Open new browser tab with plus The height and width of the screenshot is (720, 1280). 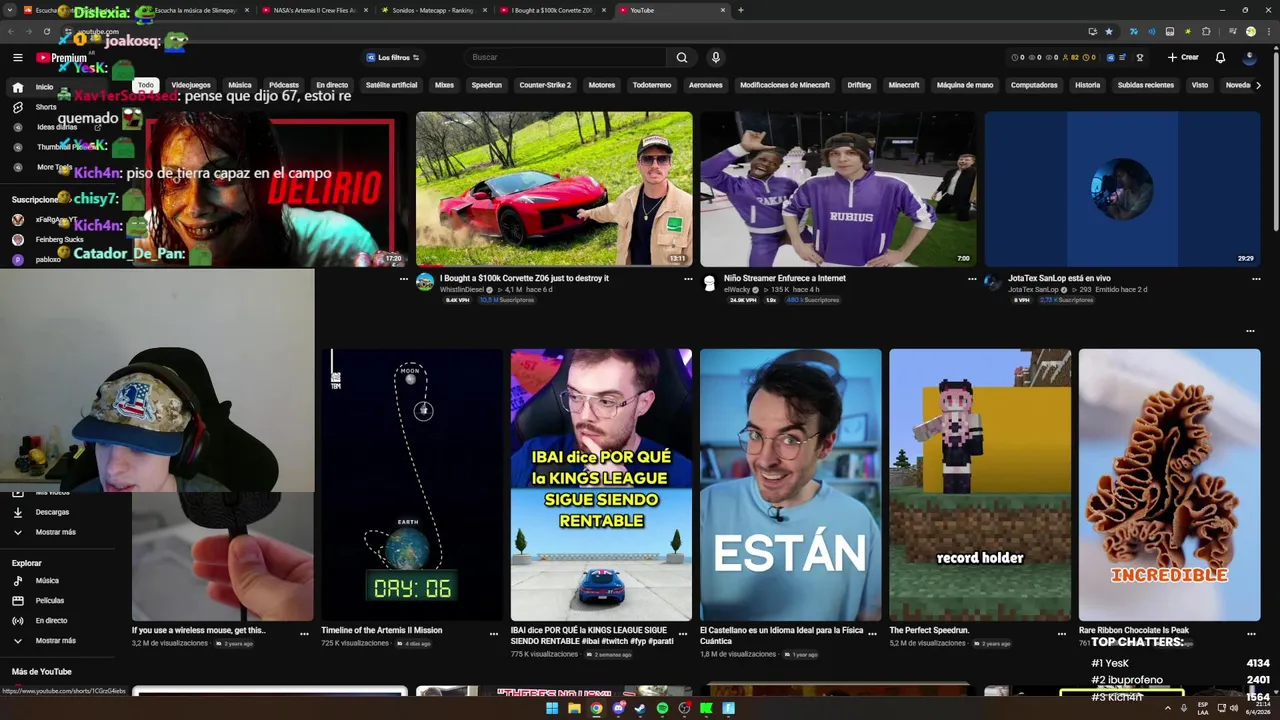coord(740,10)
